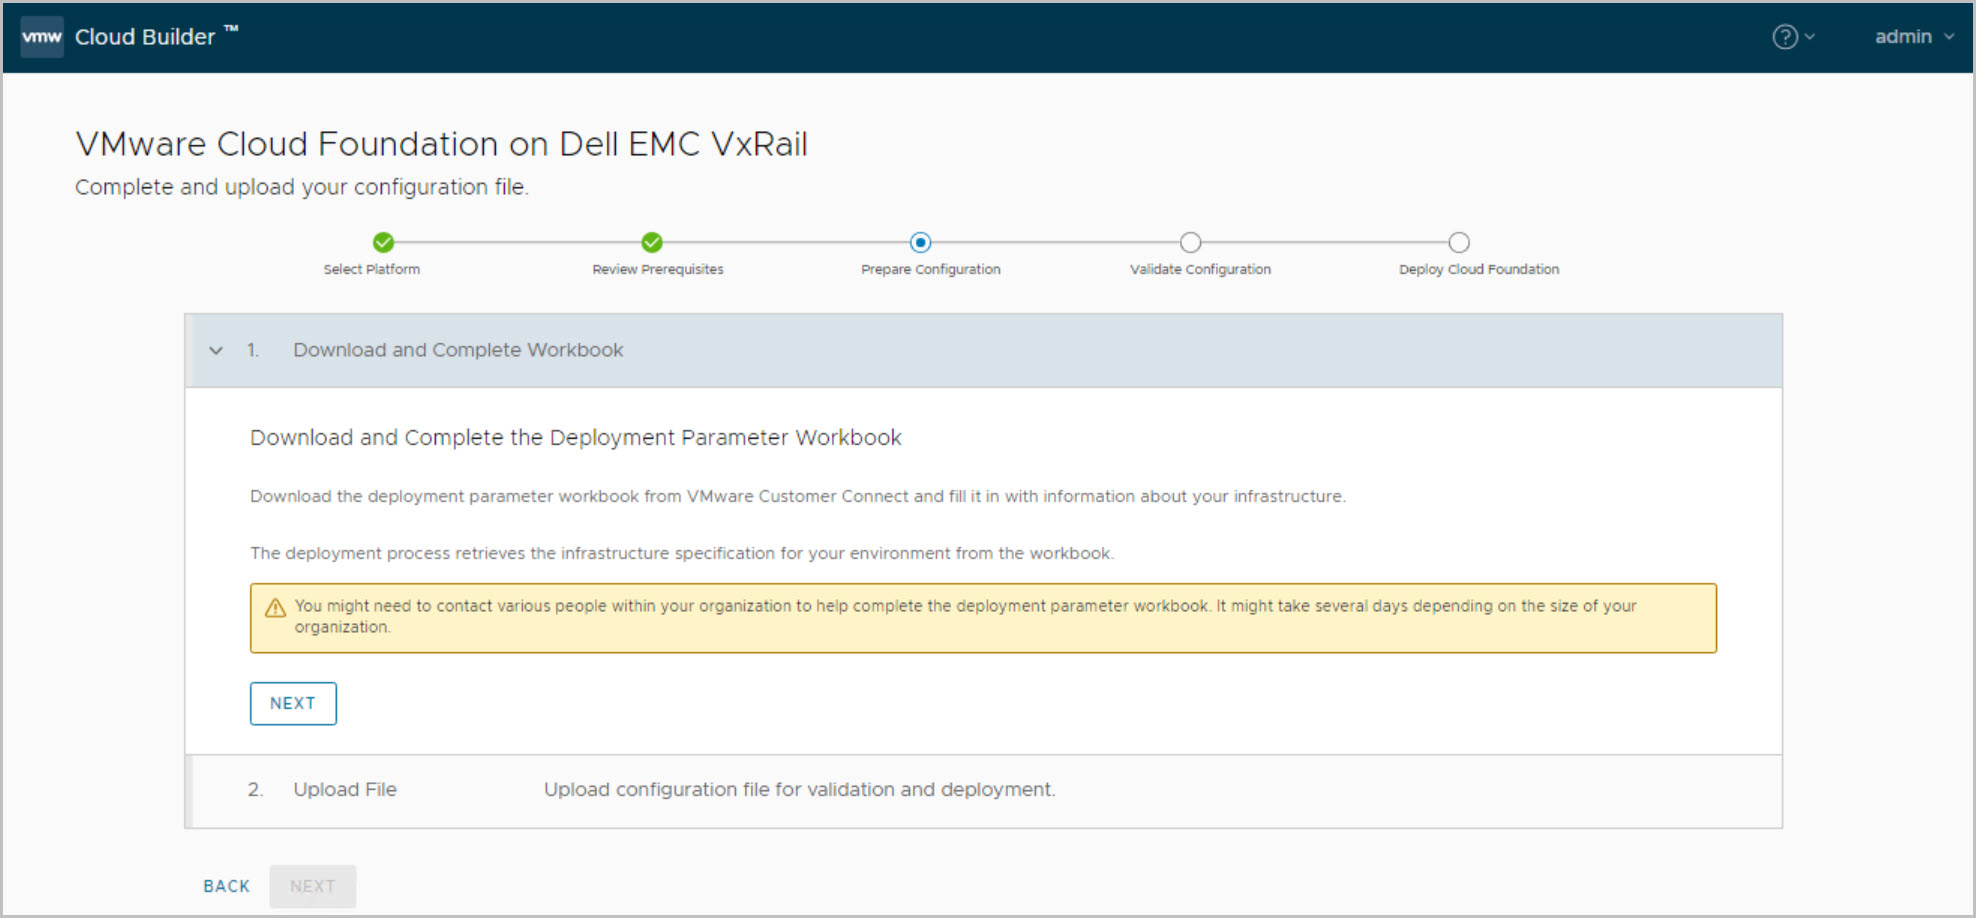Screen dimensions: 1976x918
Task: Open the help question mark menu
Action: pos(1785,37)
